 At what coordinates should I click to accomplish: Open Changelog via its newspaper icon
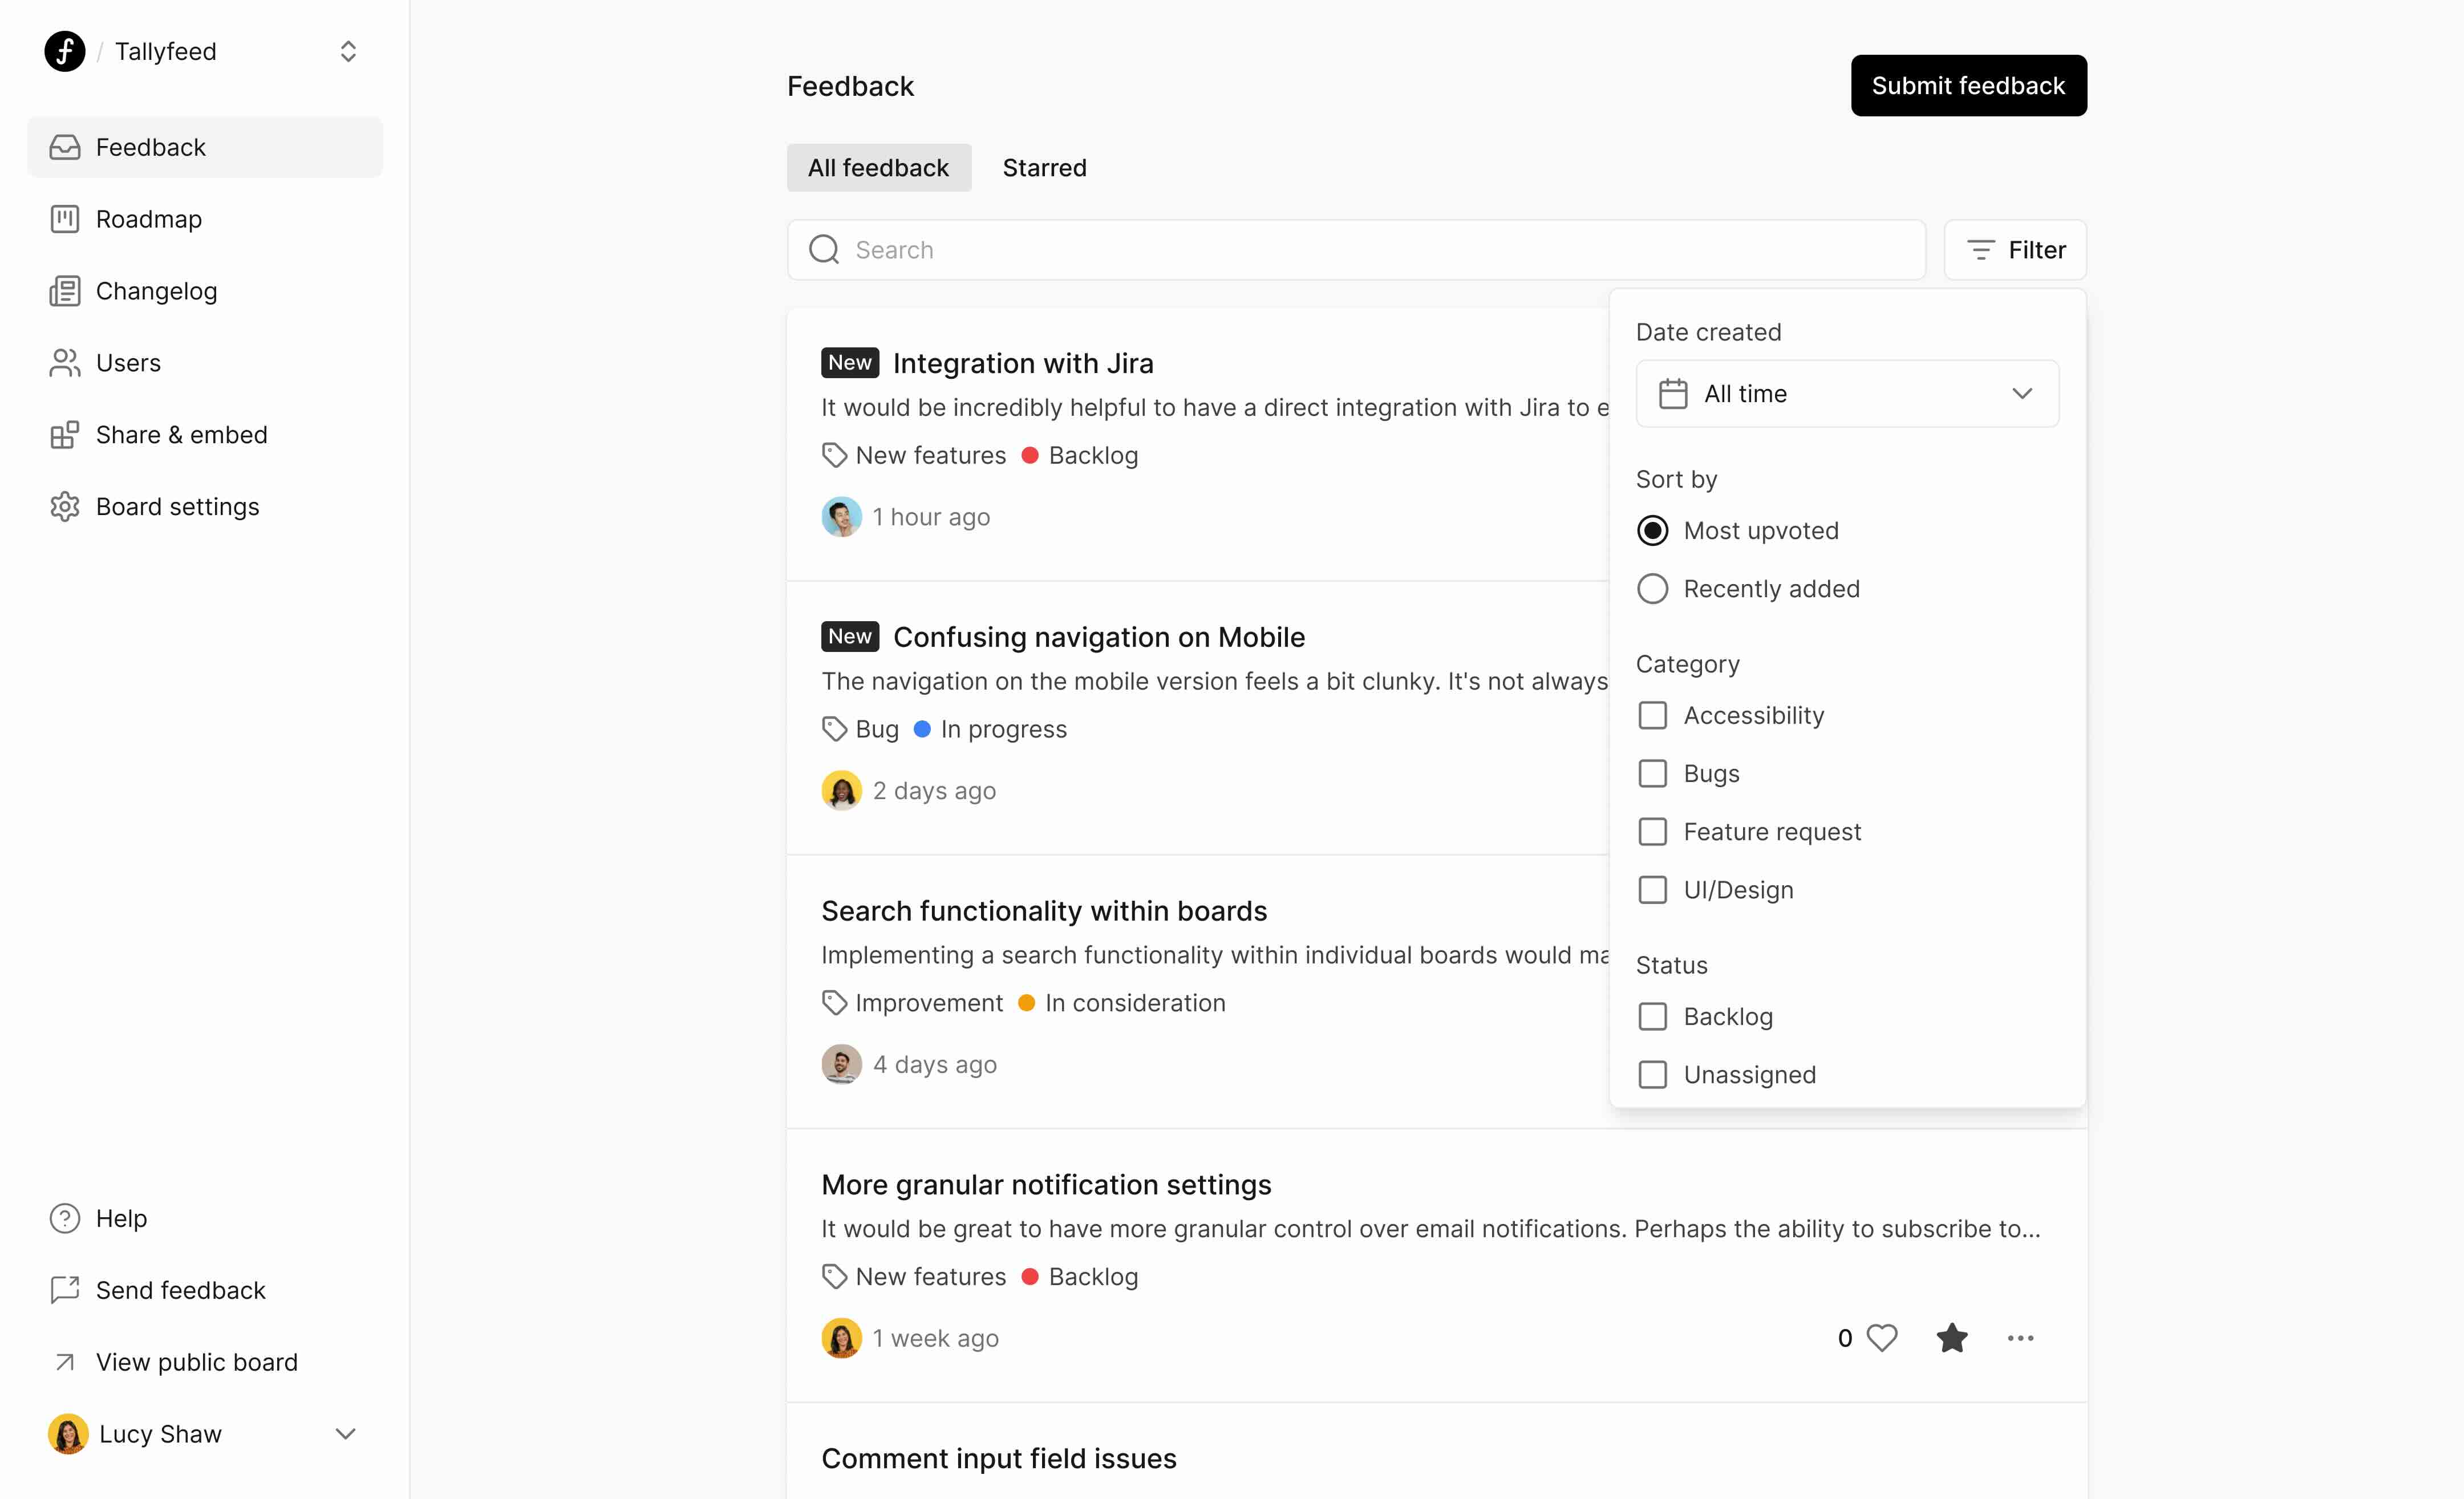[x=65, y=291]
